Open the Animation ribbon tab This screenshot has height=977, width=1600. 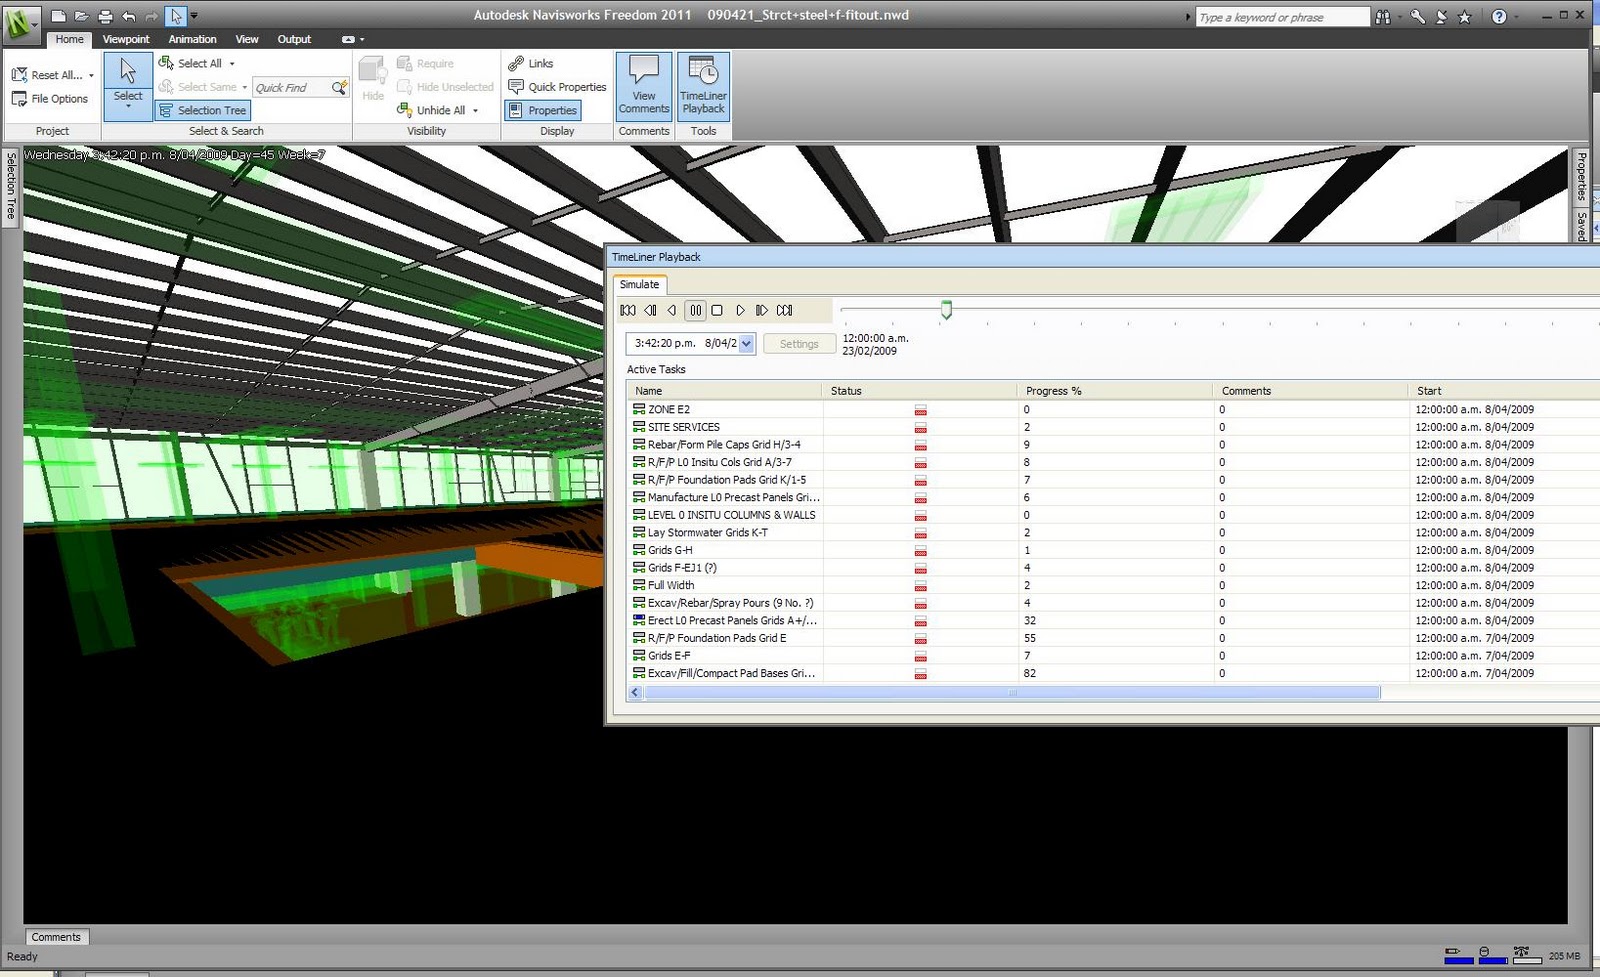click(x=192, y=39)
